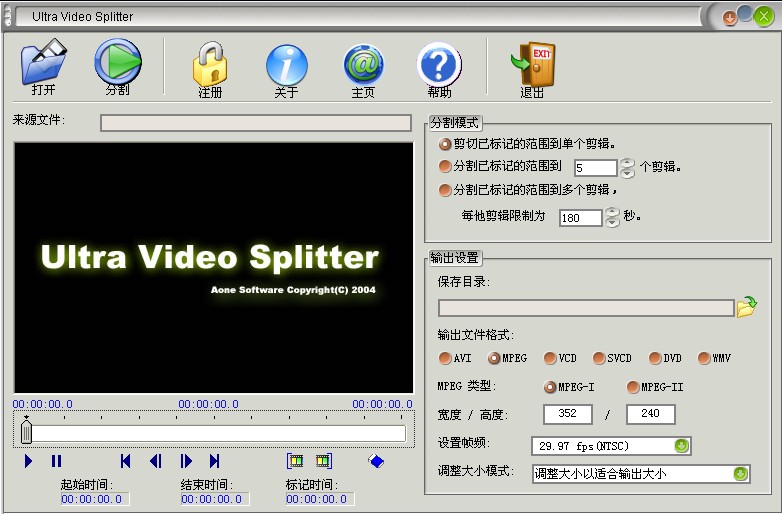The width and height of the screenshot is (782, 514).
Task: Visit the 主页 homepage icon
Action: [363, 71]
